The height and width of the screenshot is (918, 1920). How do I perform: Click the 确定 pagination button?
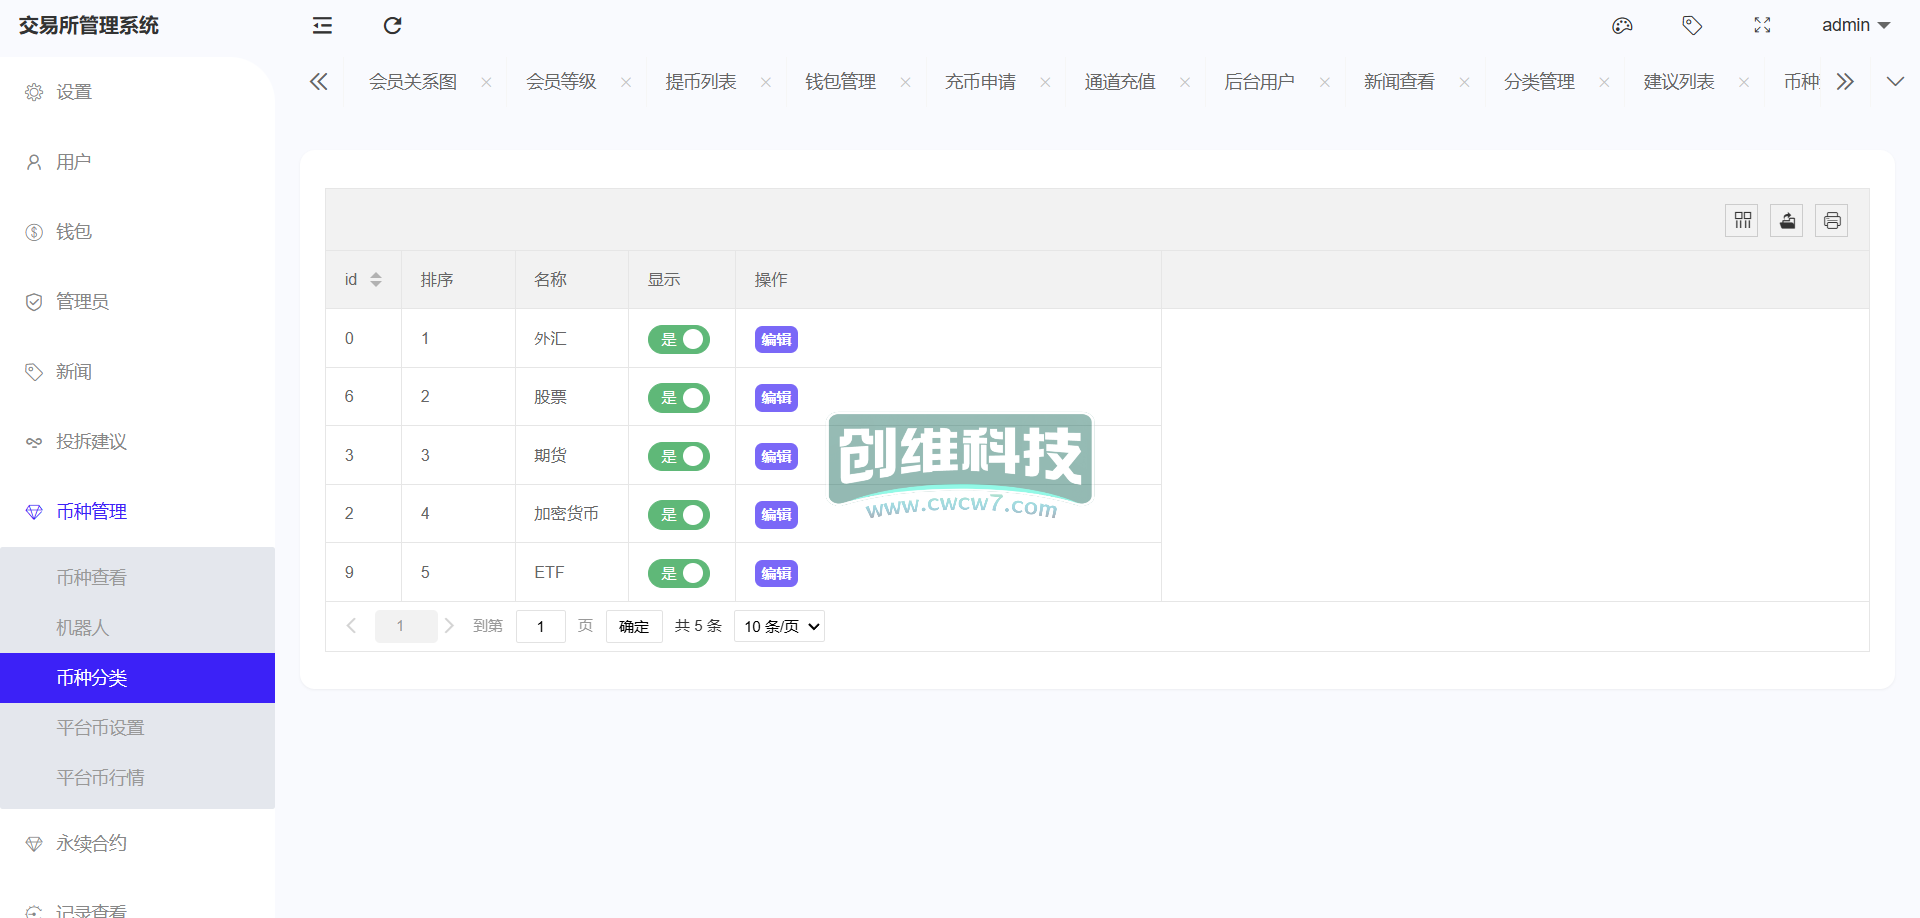(634, 627)
